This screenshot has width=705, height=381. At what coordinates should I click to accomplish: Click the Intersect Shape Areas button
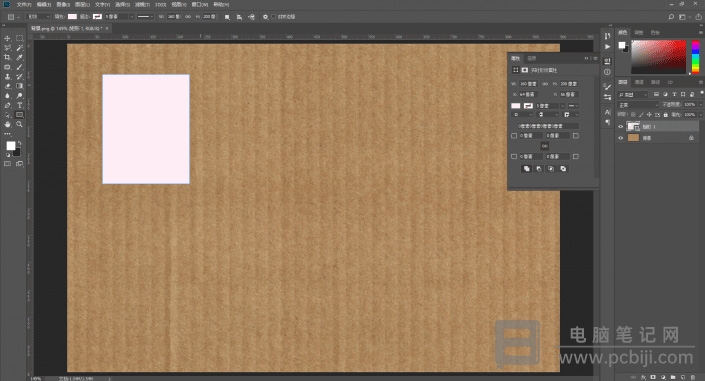(551, 169)
